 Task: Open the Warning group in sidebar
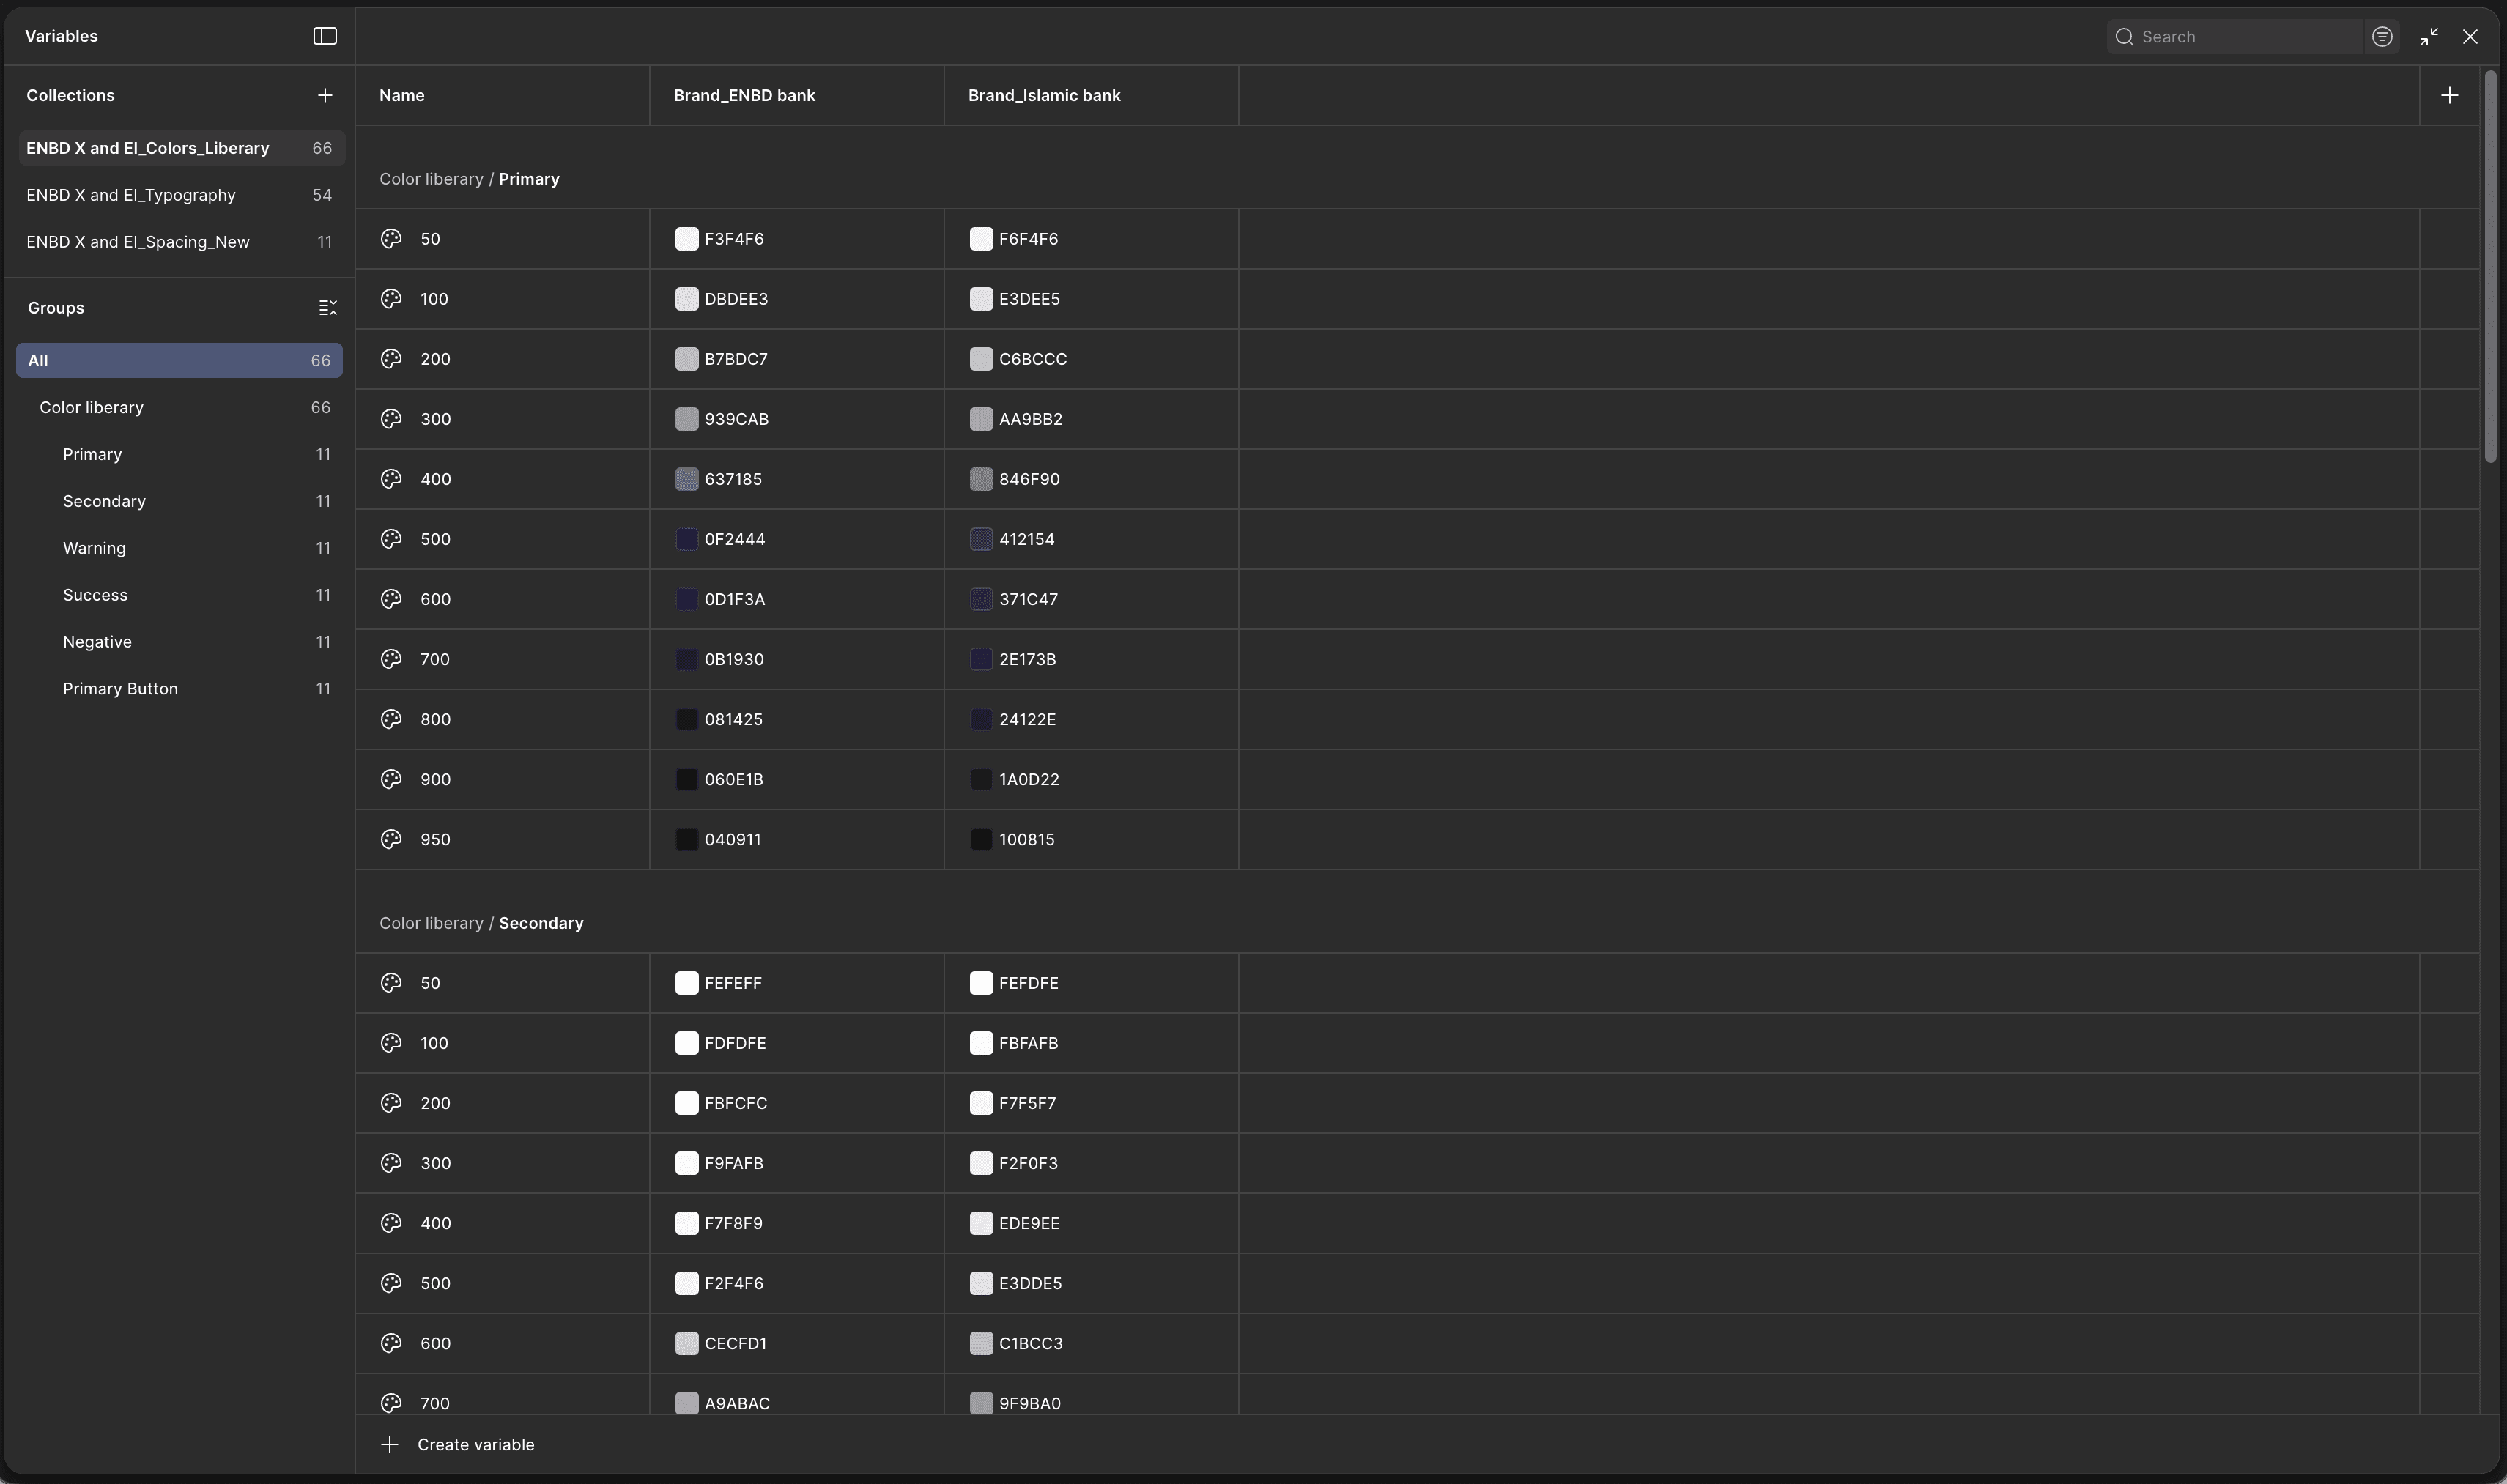[x=94, y=548]
